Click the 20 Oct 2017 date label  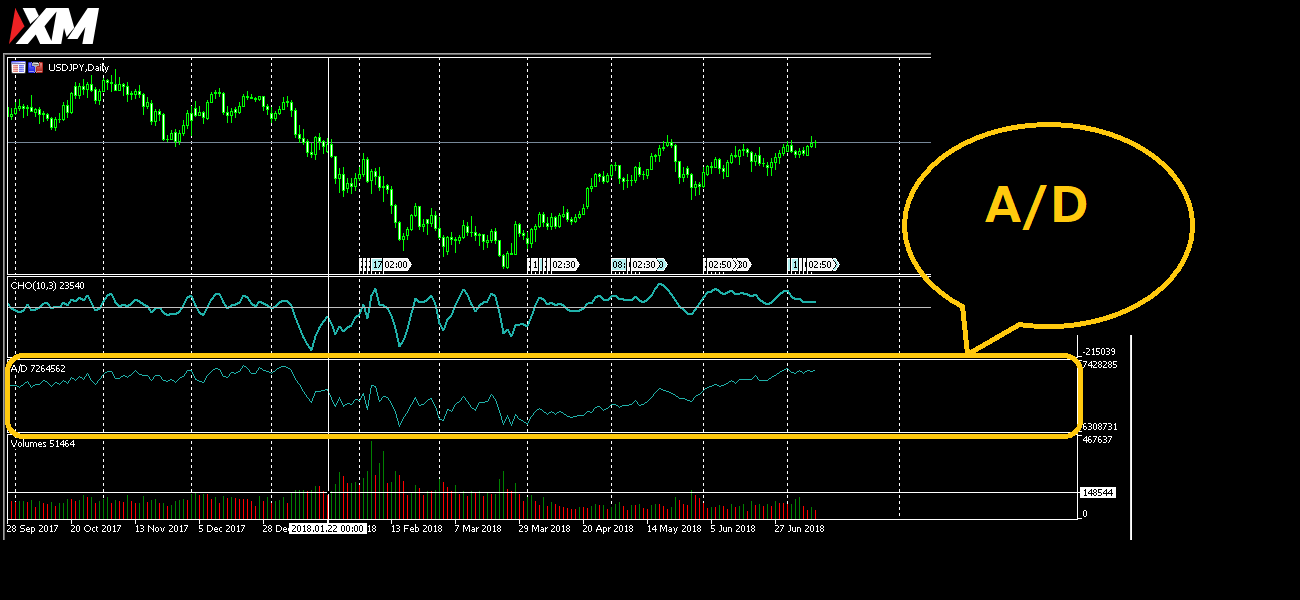click(x=95, y=528)
